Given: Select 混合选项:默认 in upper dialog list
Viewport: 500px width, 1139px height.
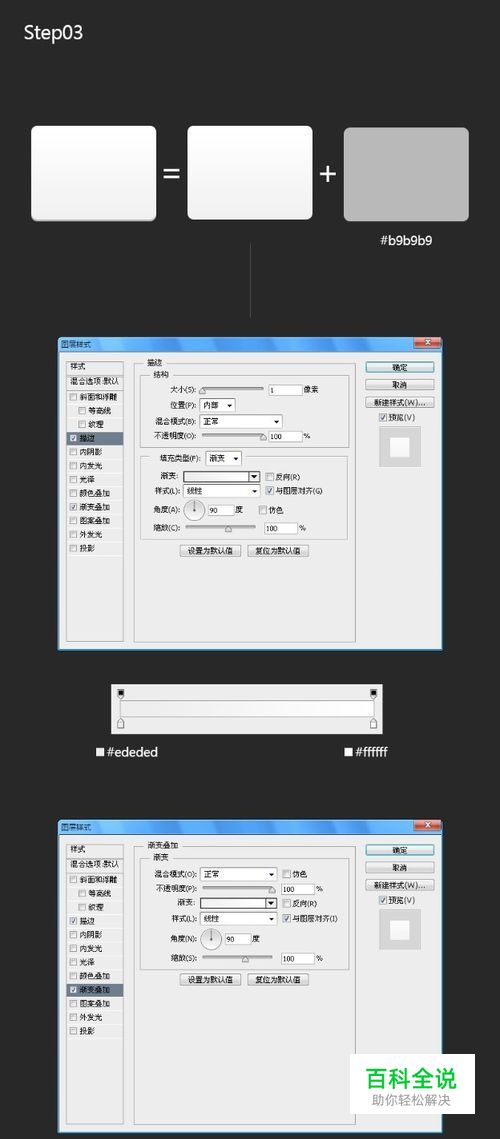Looking at the screenshot, I should pyautogui.click(x=94, y=381).
